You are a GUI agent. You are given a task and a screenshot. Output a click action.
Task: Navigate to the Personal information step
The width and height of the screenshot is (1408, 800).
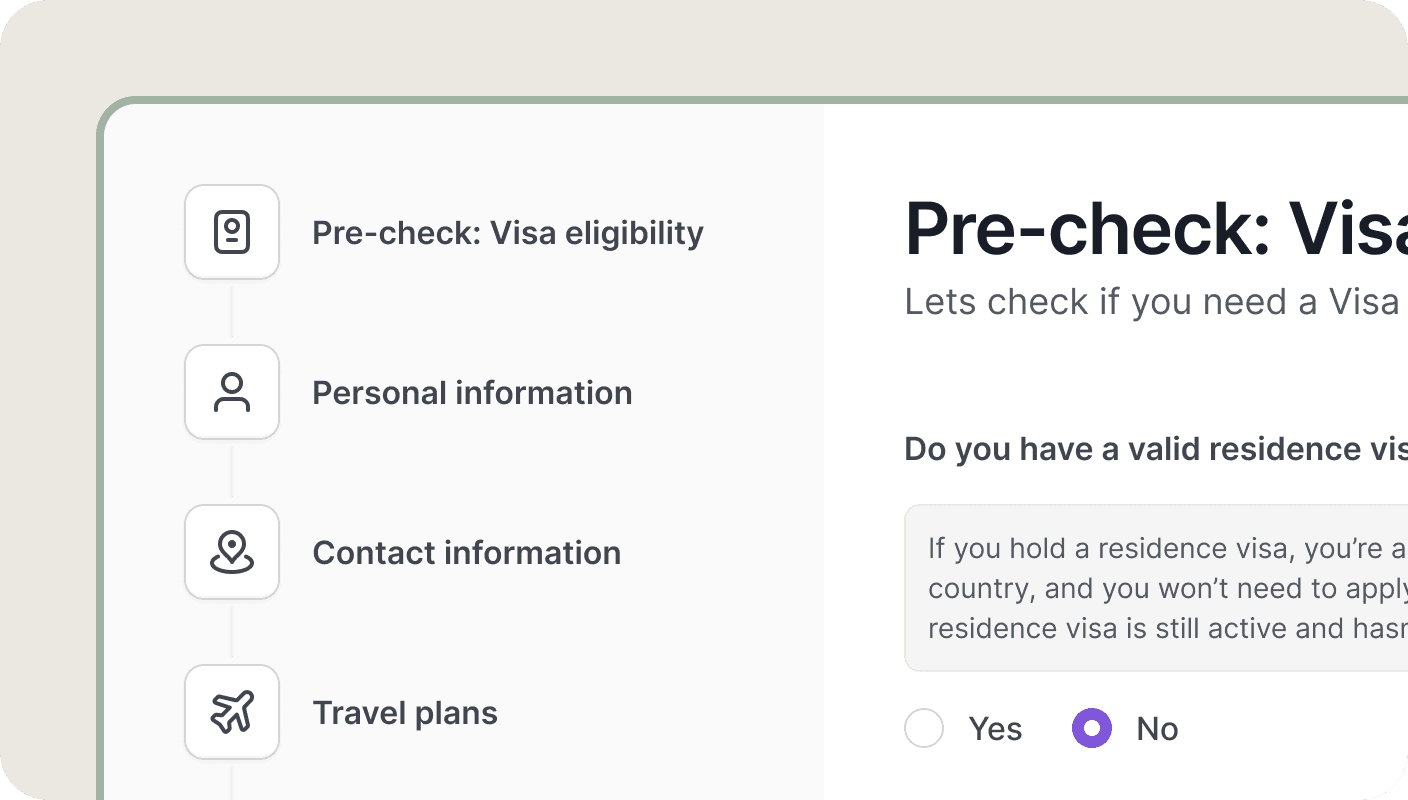[x=472, y=392]
